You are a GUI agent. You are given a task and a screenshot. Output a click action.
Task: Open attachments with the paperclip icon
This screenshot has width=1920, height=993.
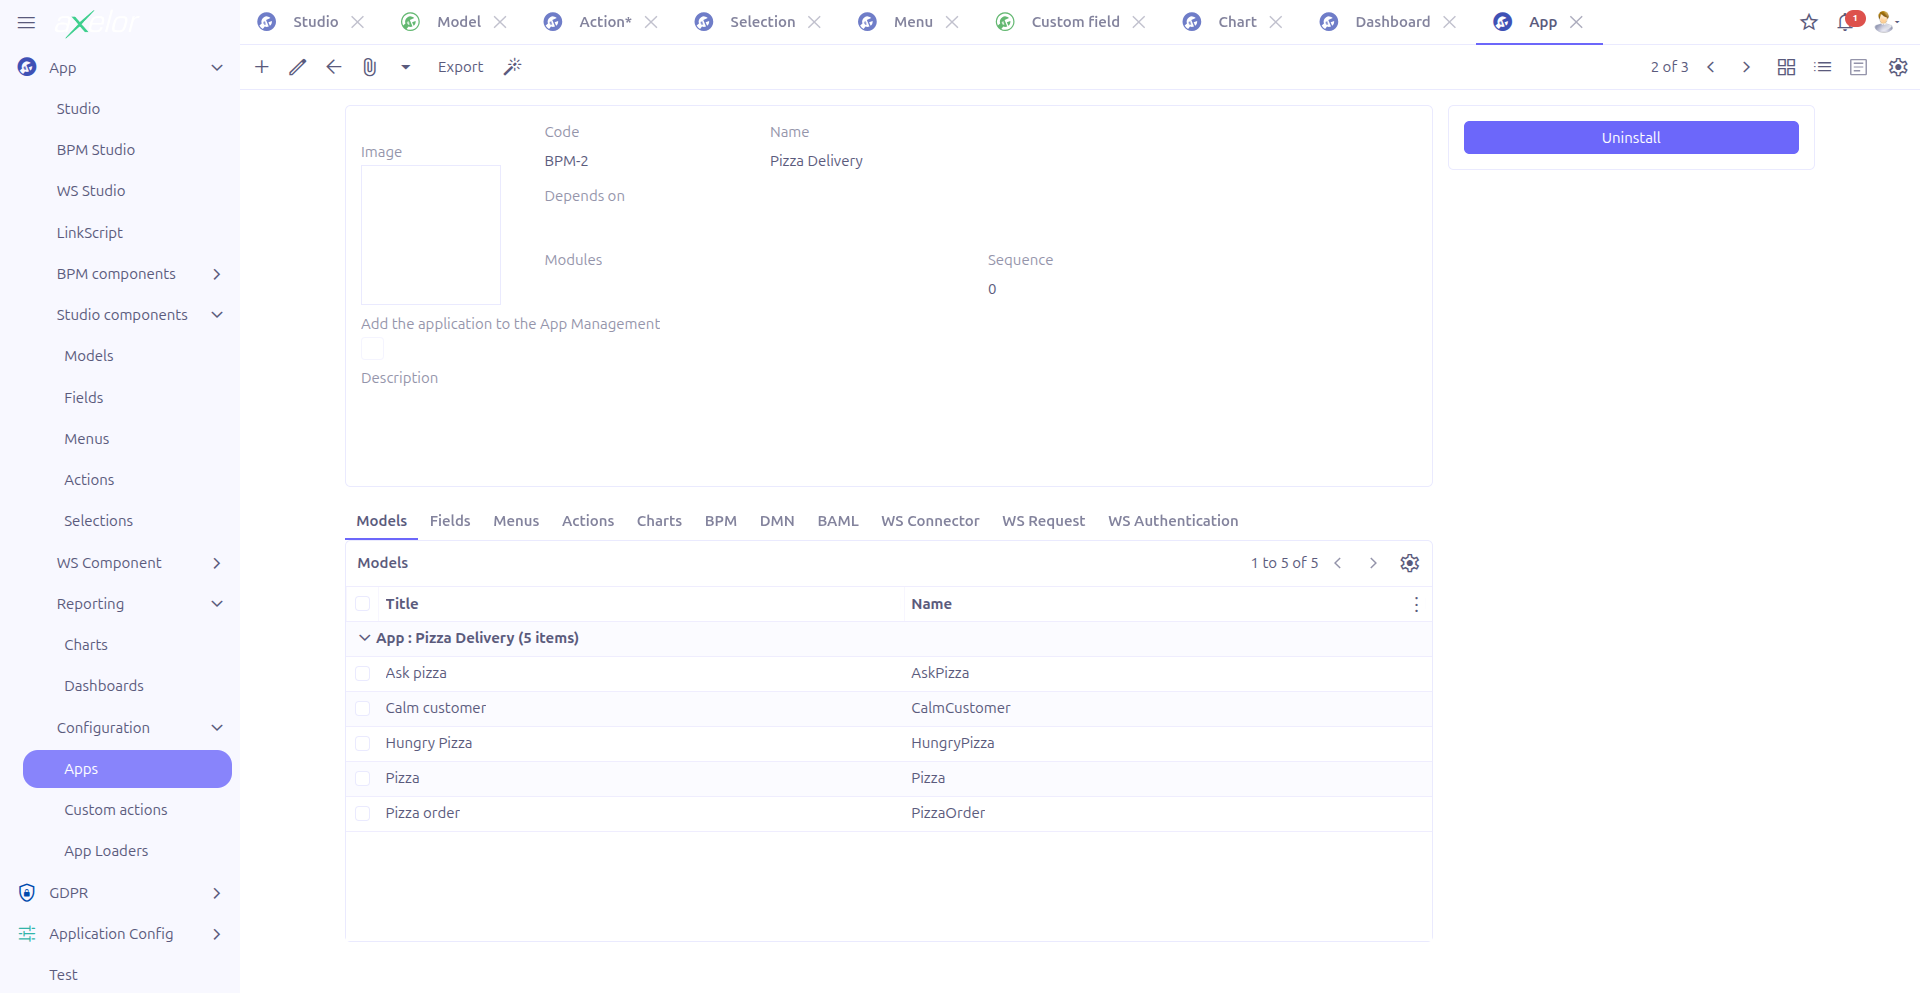[x=369, y=67]
